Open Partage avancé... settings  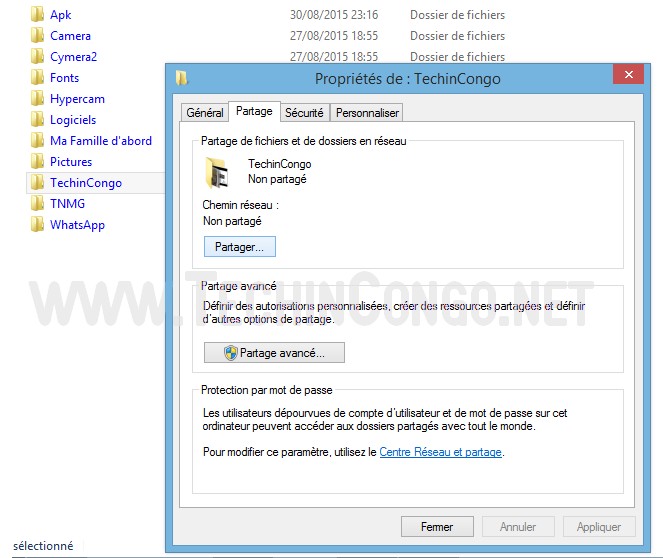(274, 353)
